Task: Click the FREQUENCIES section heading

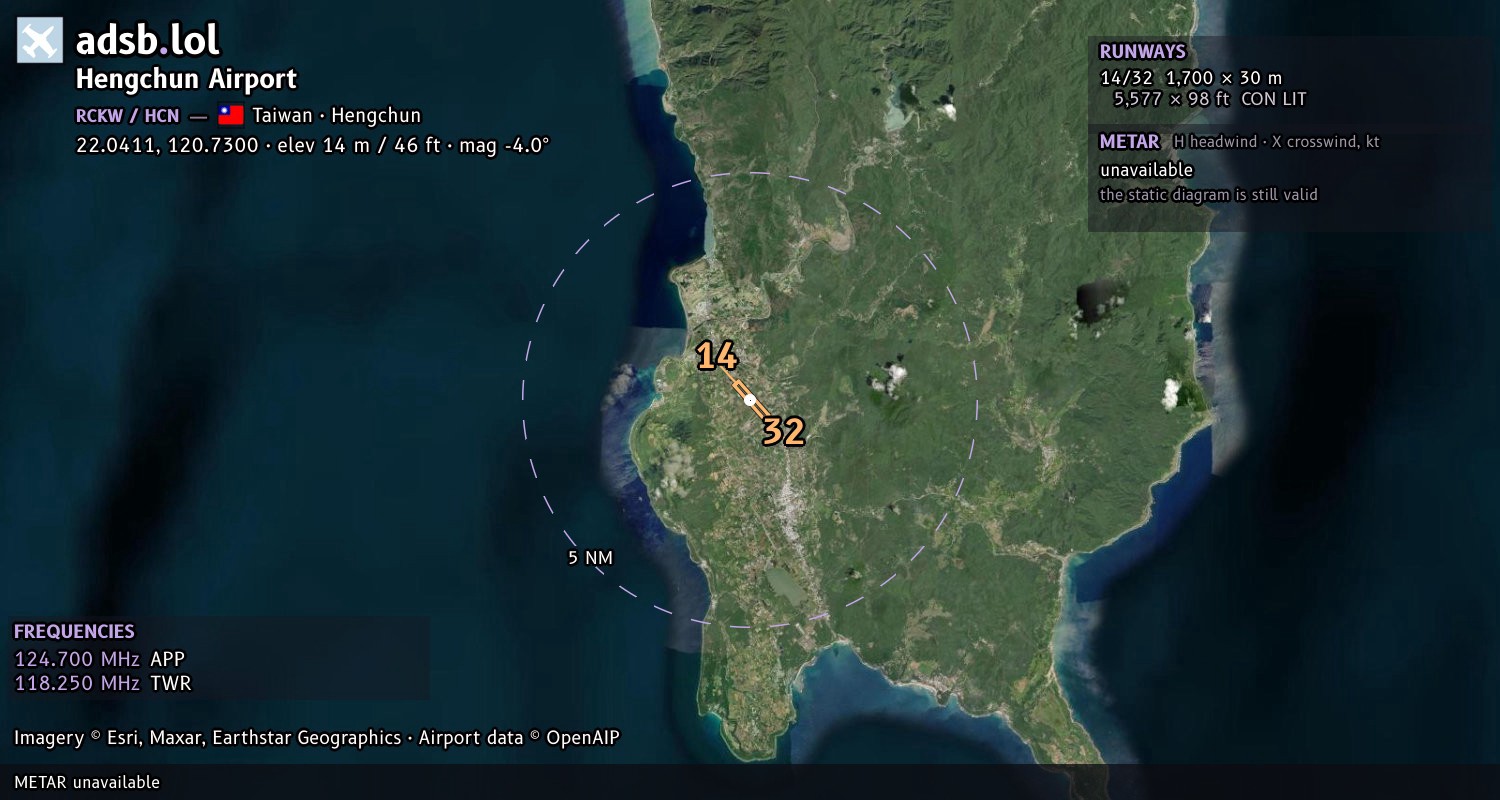Action: [74, 632]
